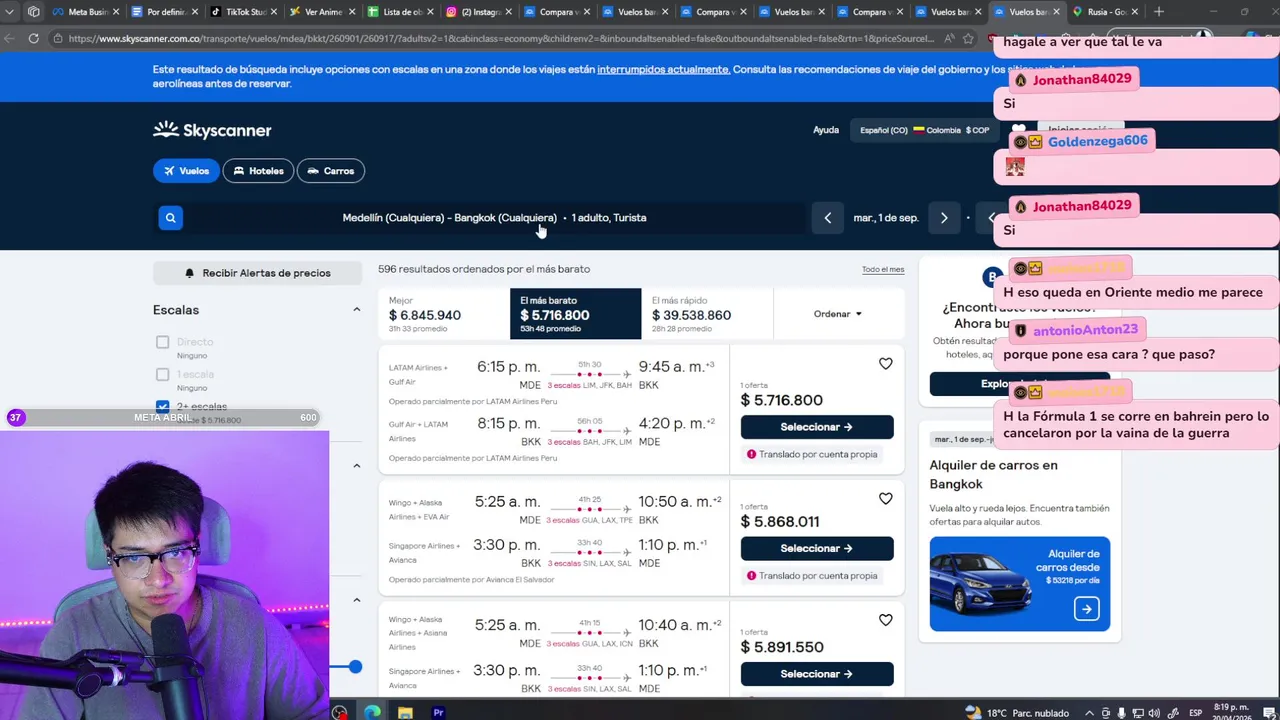
Task: Click the blue rental car image
Action: (x=982, y=583)
